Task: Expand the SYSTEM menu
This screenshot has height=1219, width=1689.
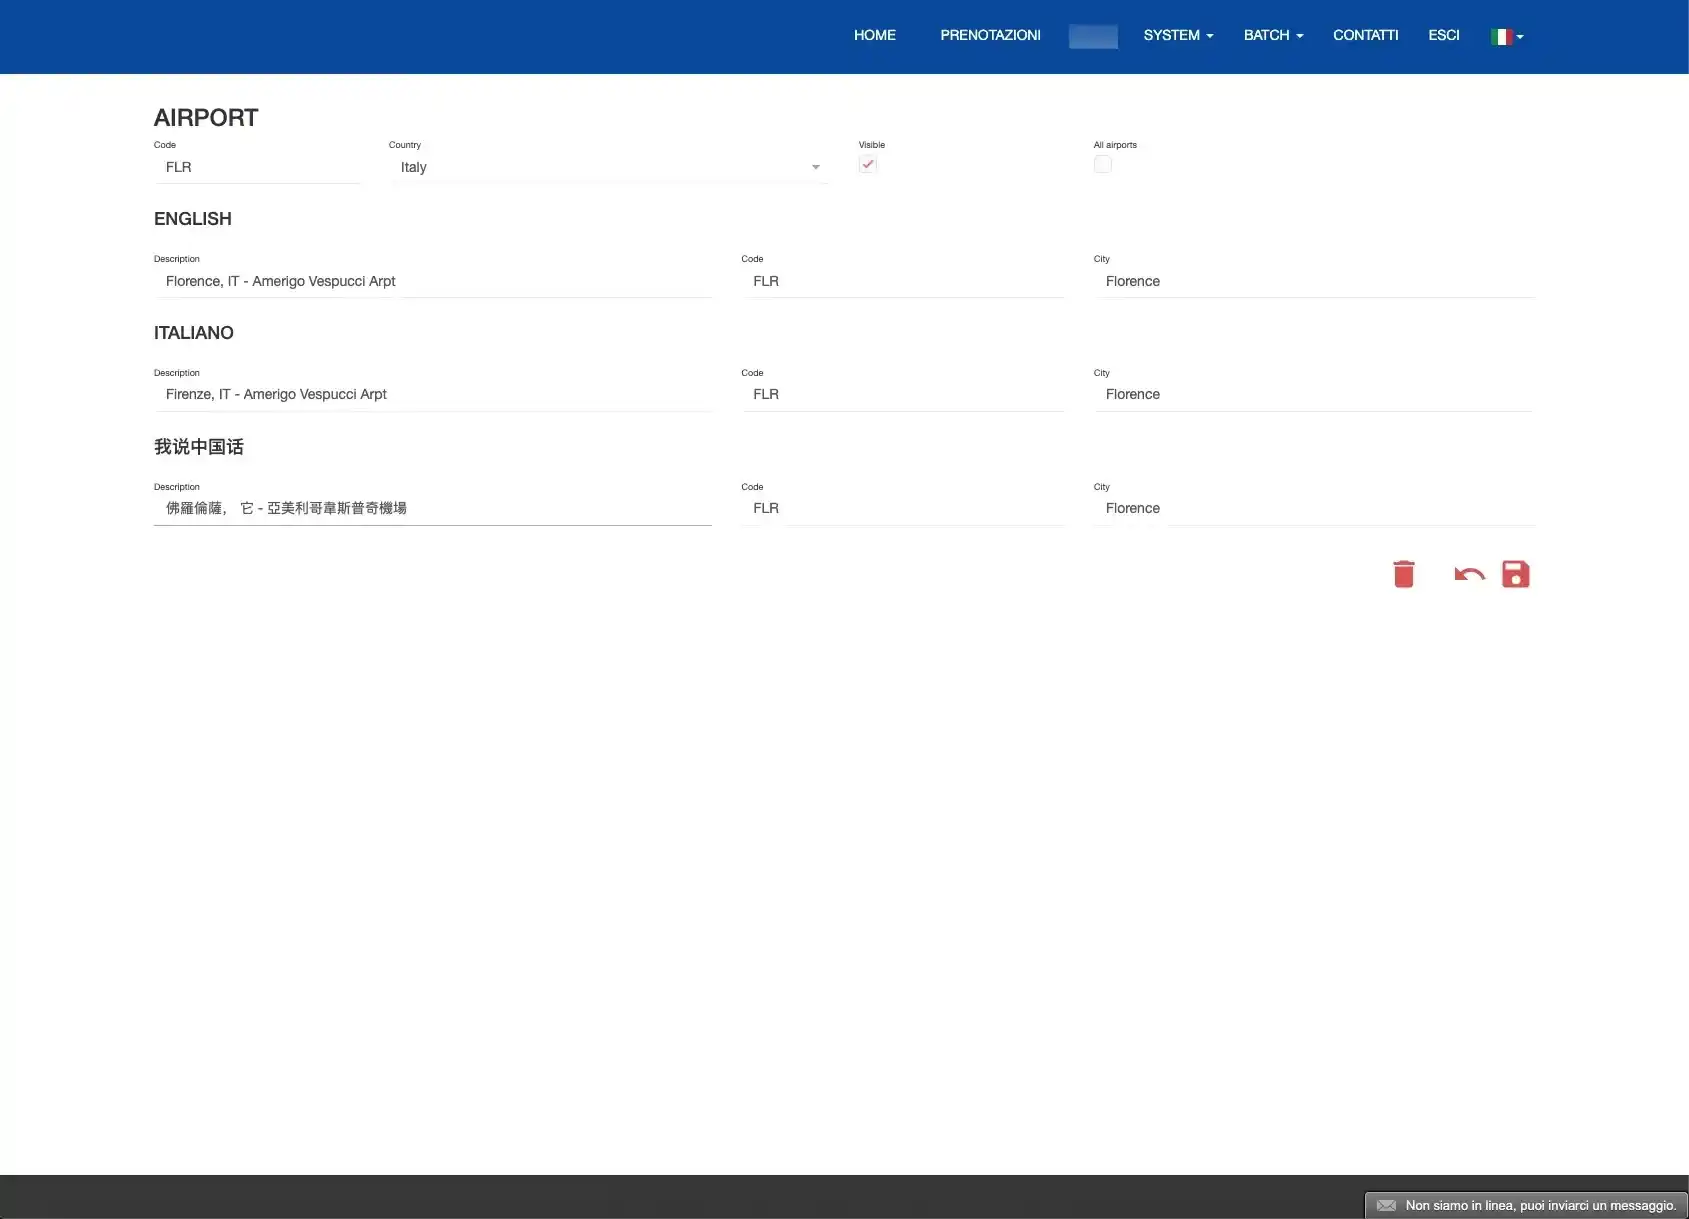Action: [x=1178, y=35]
